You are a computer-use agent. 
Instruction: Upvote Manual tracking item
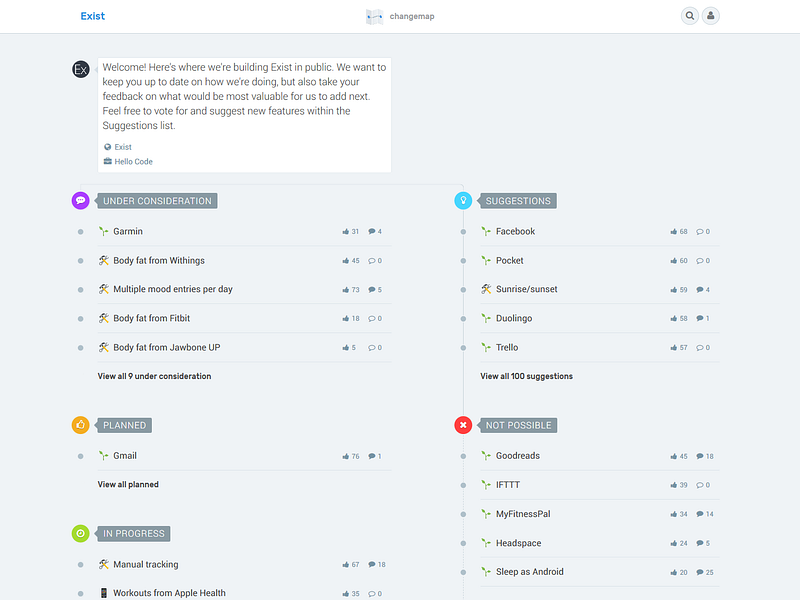[x=346, y=565]
